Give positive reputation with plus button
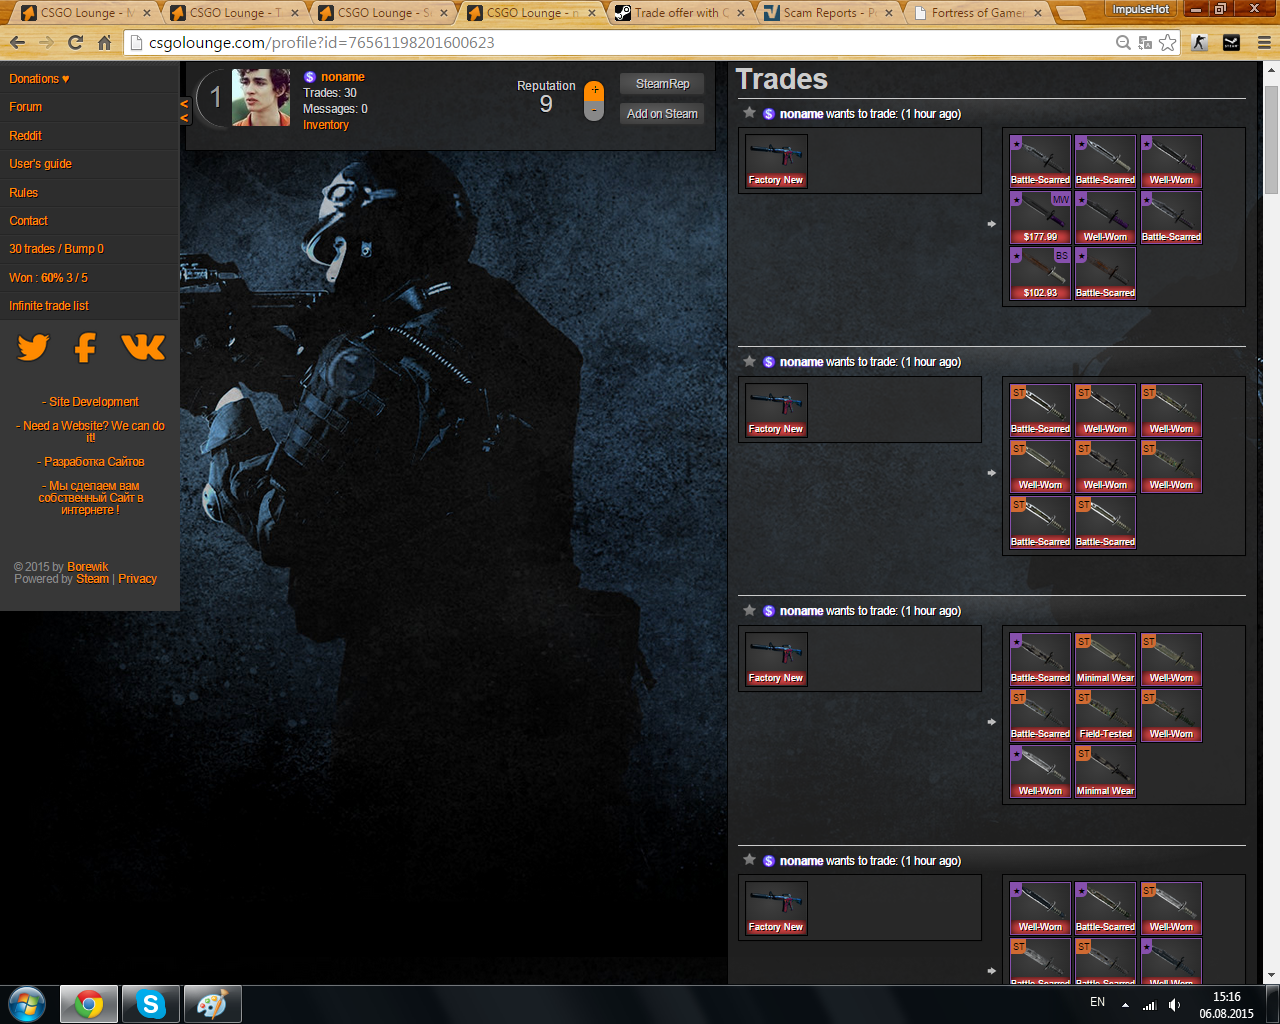Image resolution: width=1280 pixels, height=1024 pixels. [594, 90]
